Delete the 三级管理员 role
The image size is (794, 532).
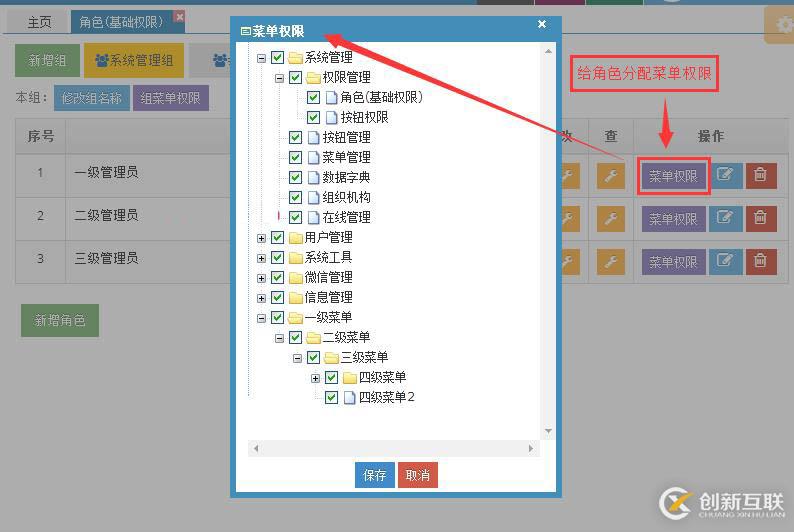[x=761, y=262]
